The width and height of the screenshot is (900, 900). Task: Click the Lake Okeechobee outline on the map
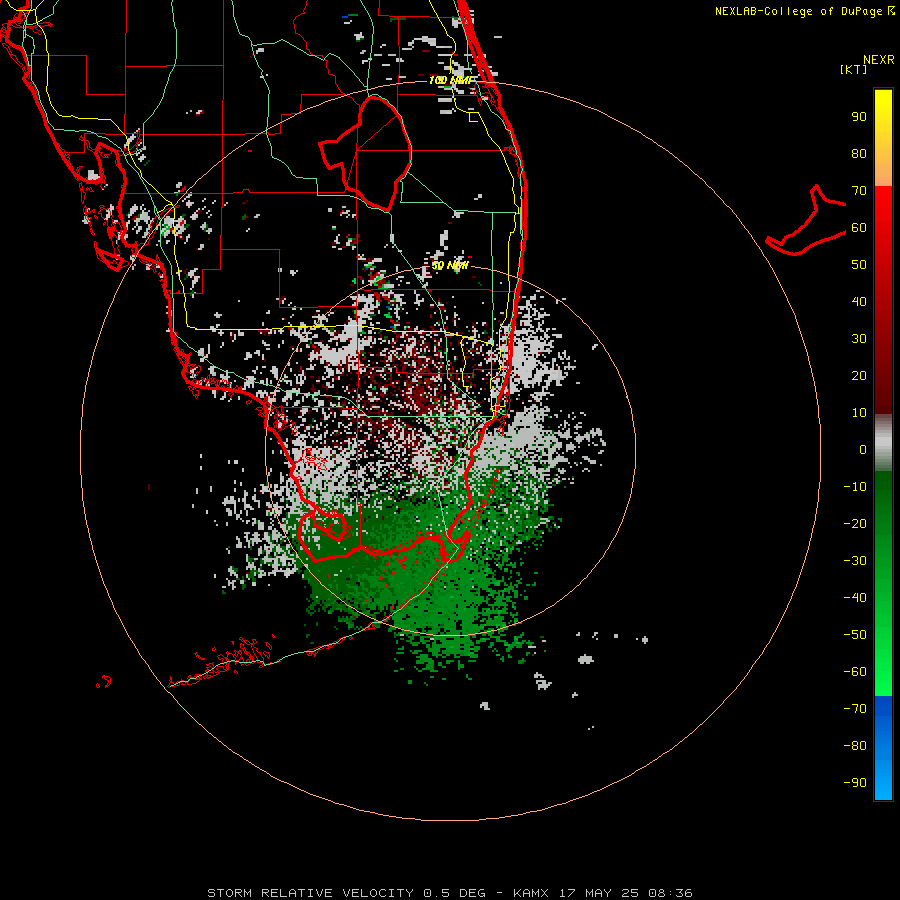point(366,153)
